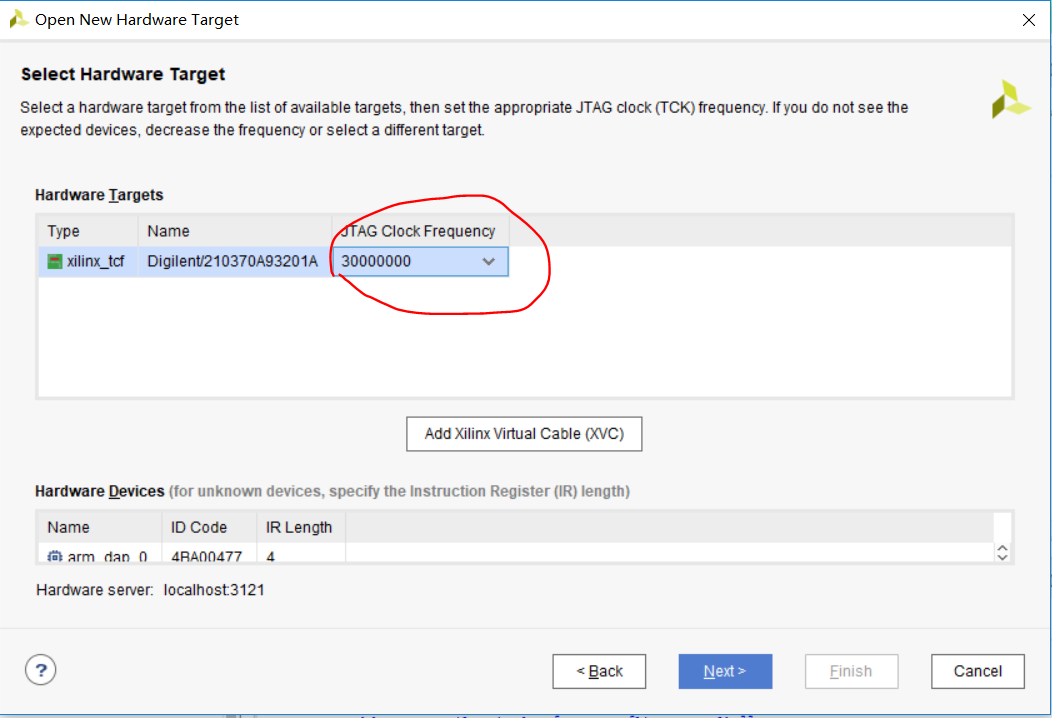Click the ID Code column header

199,527
